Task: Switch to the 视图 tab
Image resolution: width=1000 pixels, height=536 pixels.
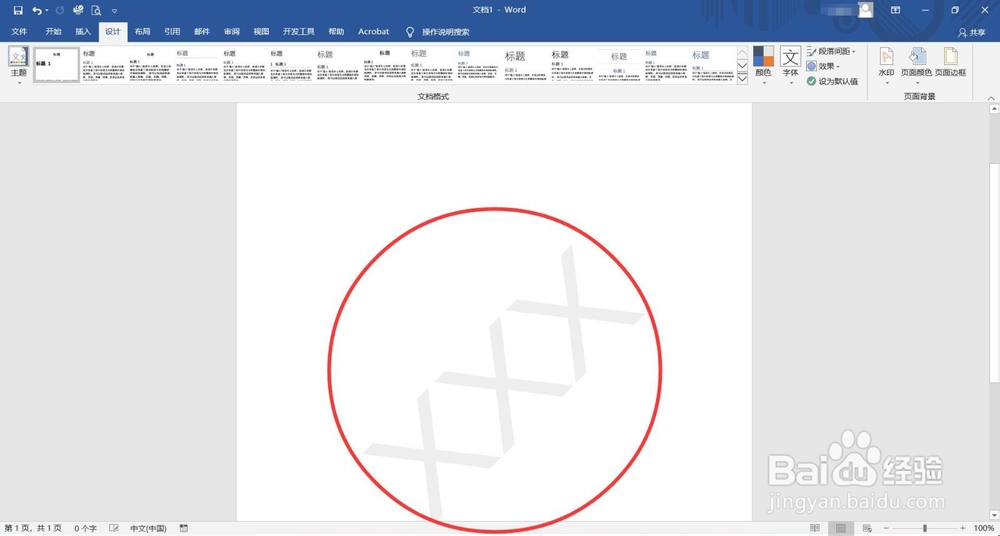Action: (261, 31)
